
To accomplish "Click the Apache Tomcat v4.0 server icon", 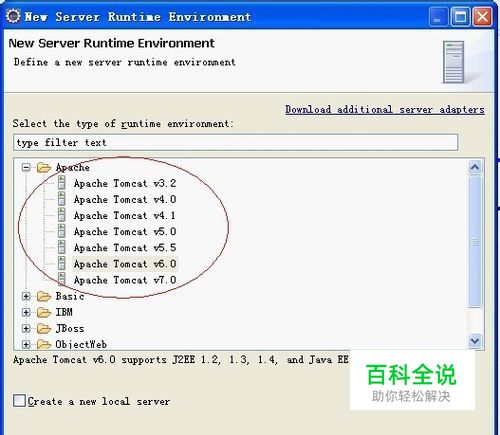I will [62, 199].
